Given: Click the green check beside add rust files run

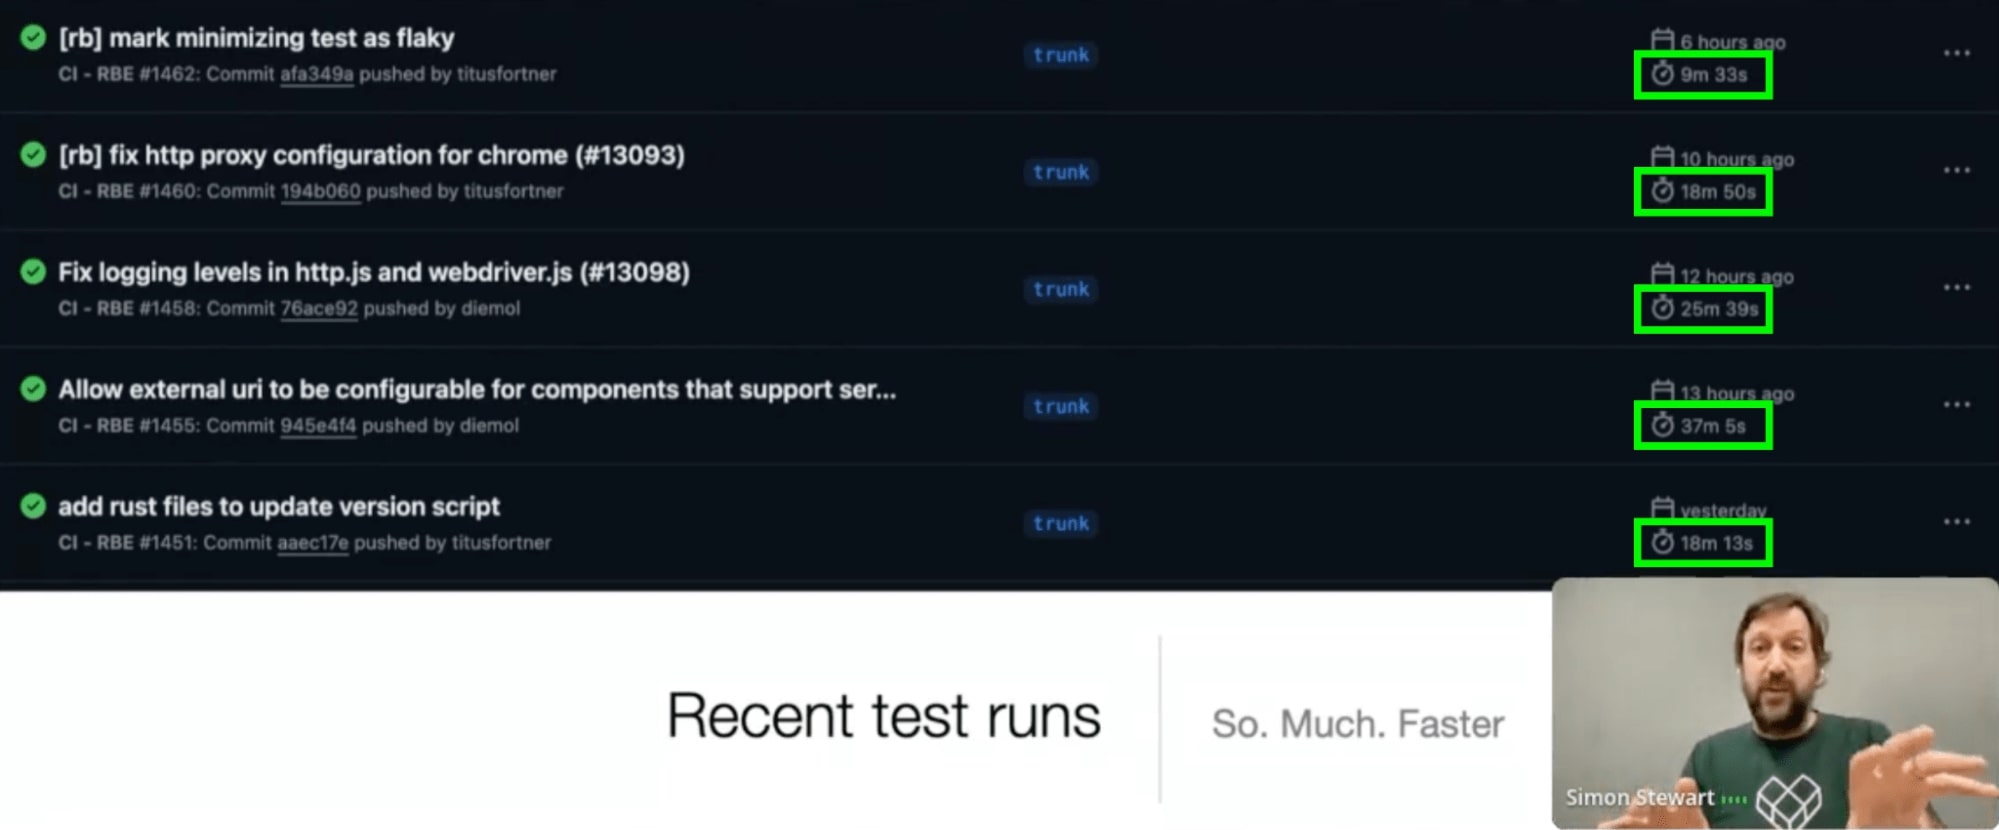Looking at the screenshot, I should click(33, 505).
